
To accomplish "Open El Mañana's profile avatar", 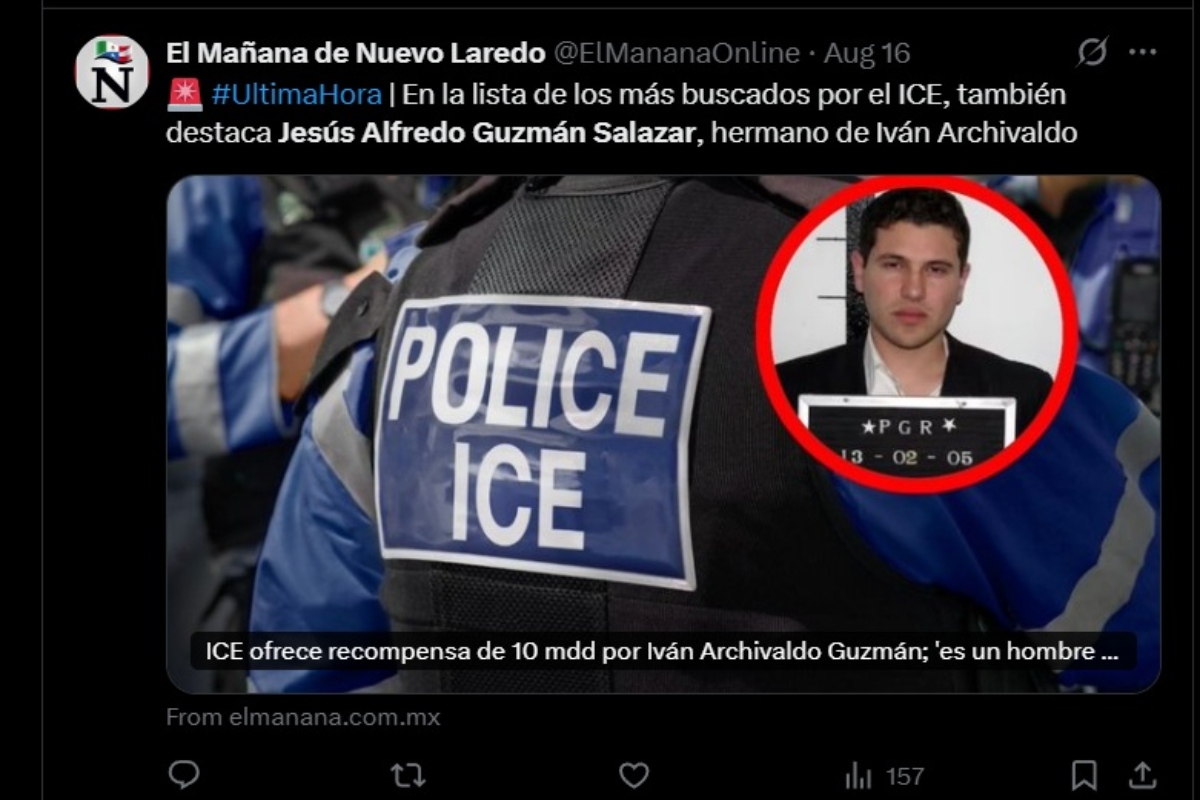I will (112, 72).
